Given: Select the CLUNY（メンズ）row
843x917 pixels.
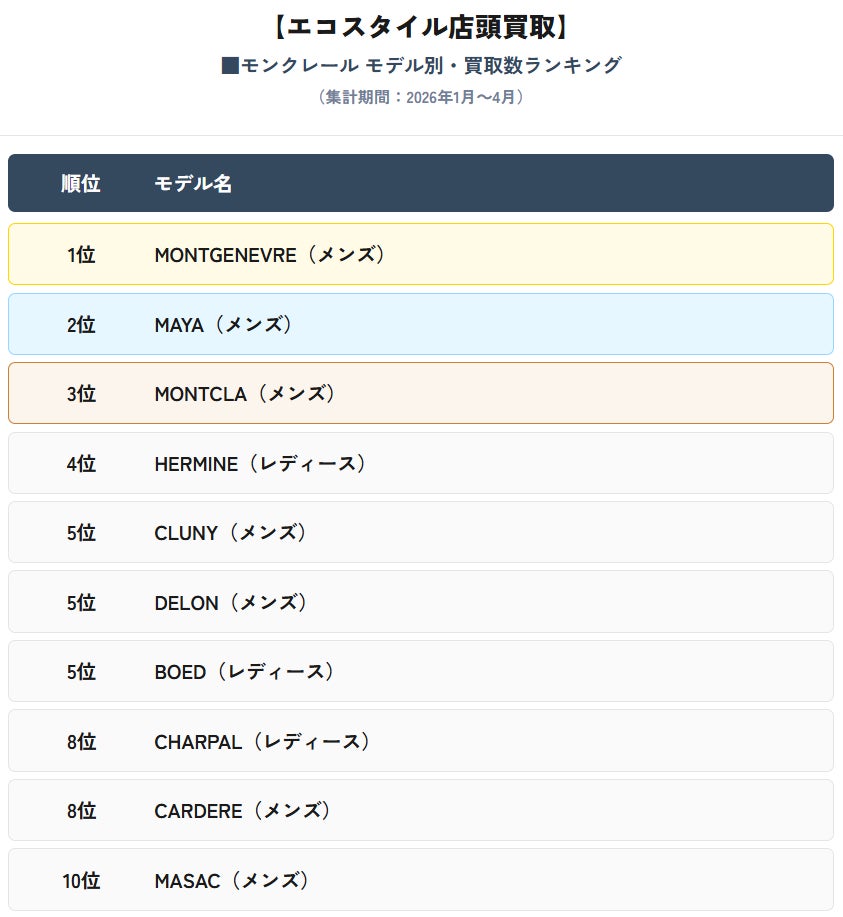Looking at the screenshot, I should coord(421,532).
